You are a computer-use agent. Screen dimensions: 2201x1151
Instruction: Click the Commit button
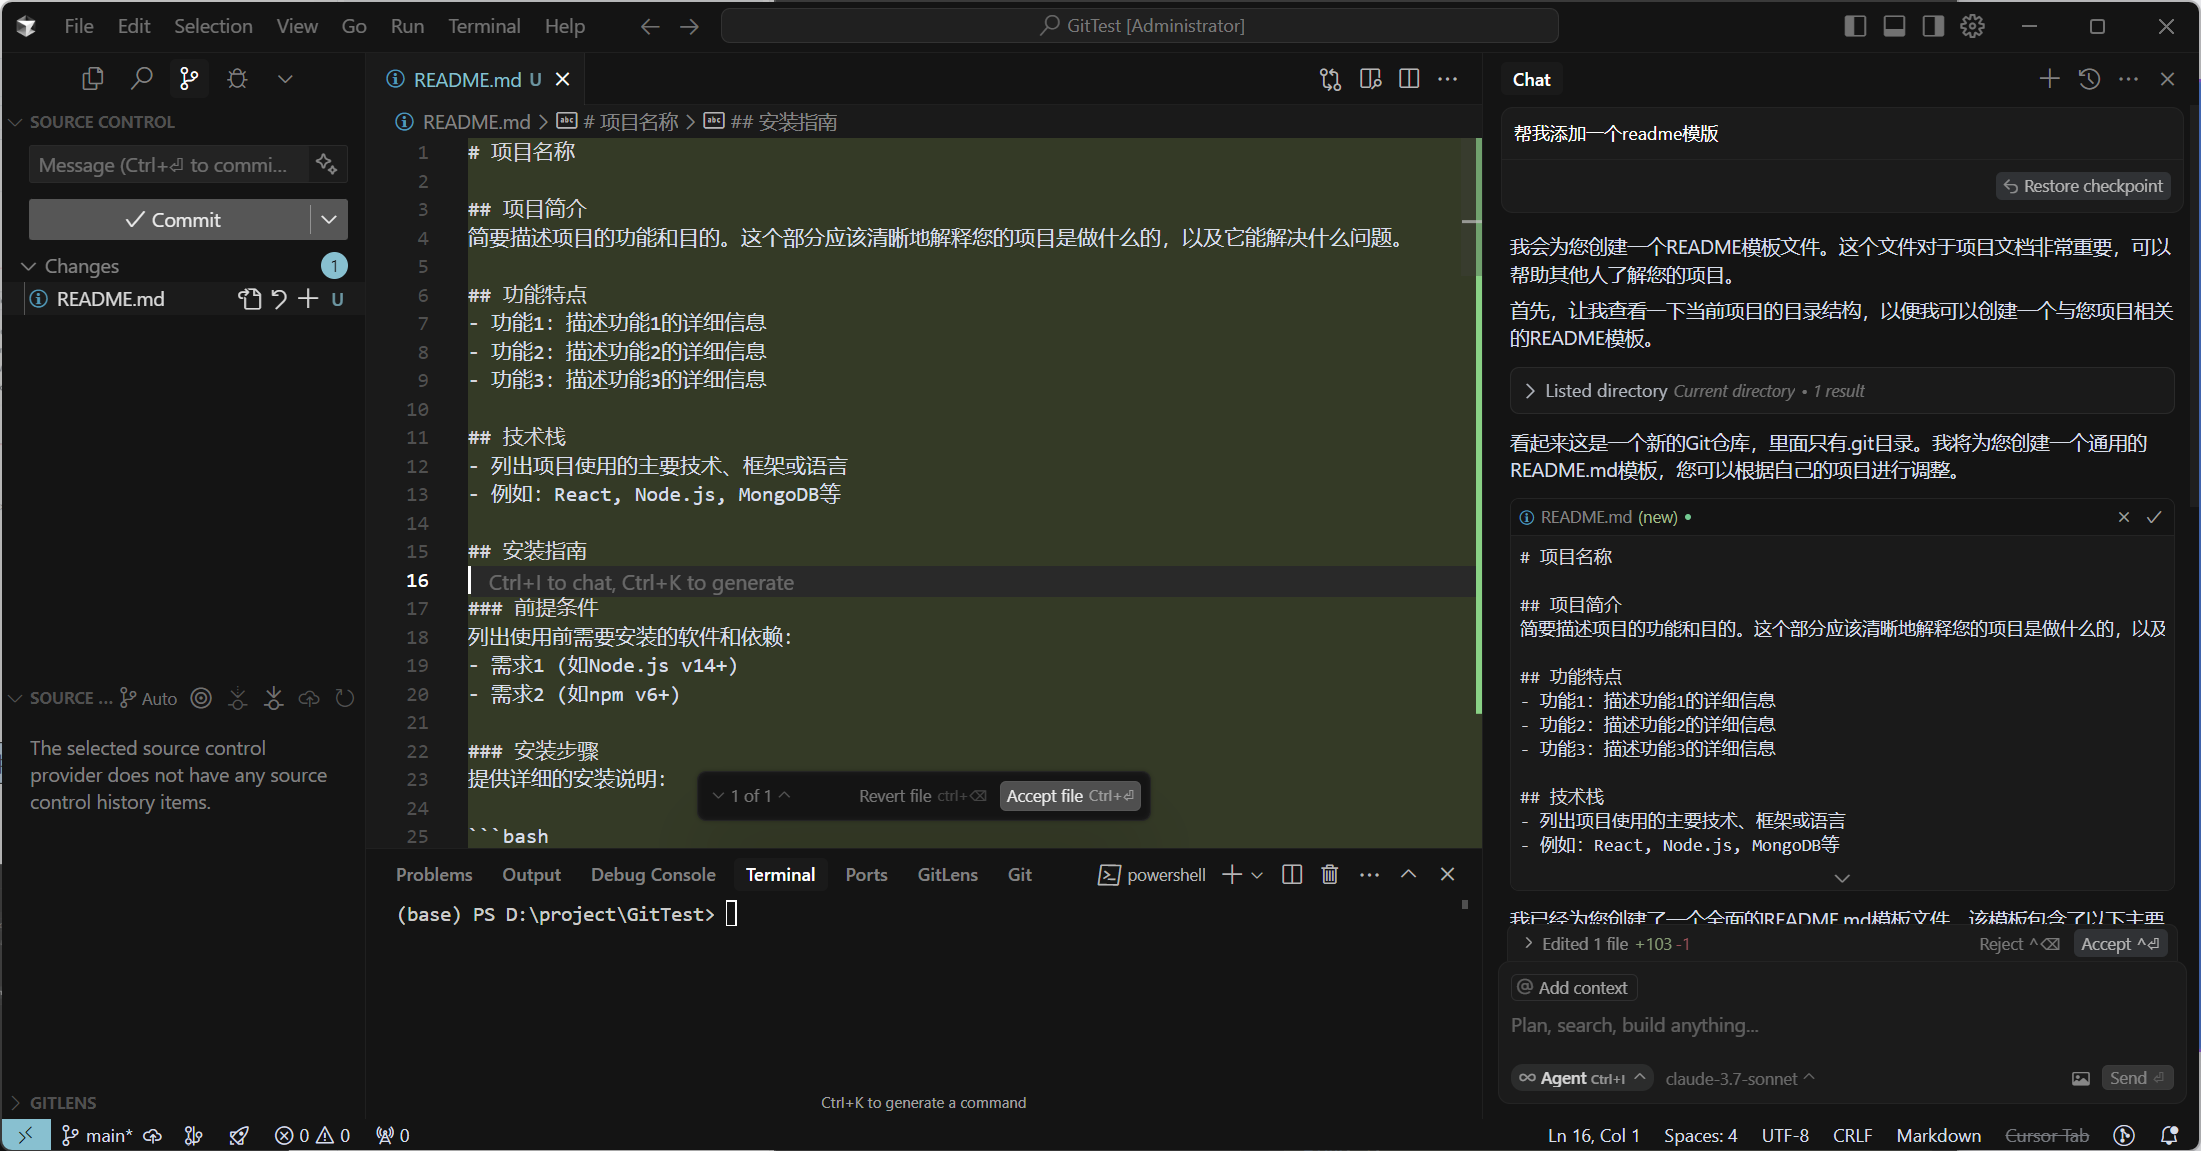170,219
